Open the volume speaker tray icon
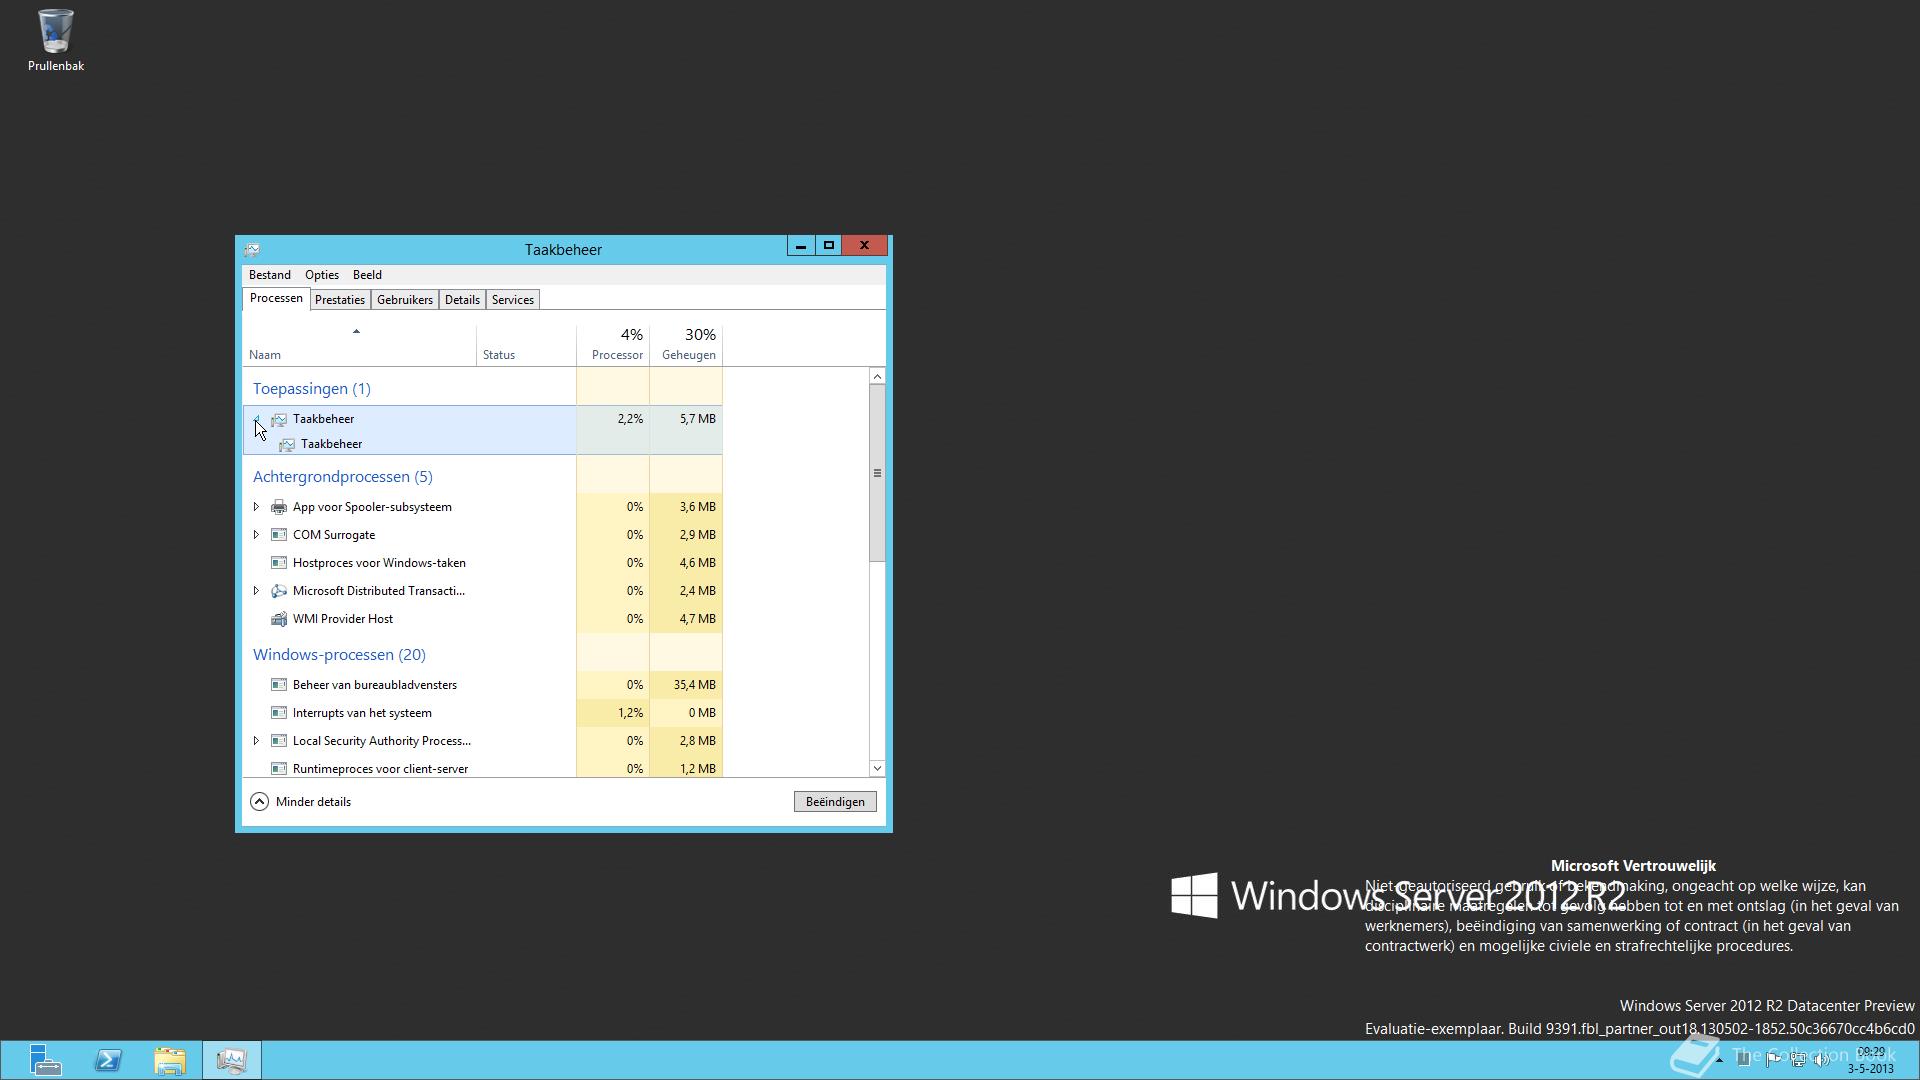Screen dimensions: 1920x1080 coord(1822,1060)
